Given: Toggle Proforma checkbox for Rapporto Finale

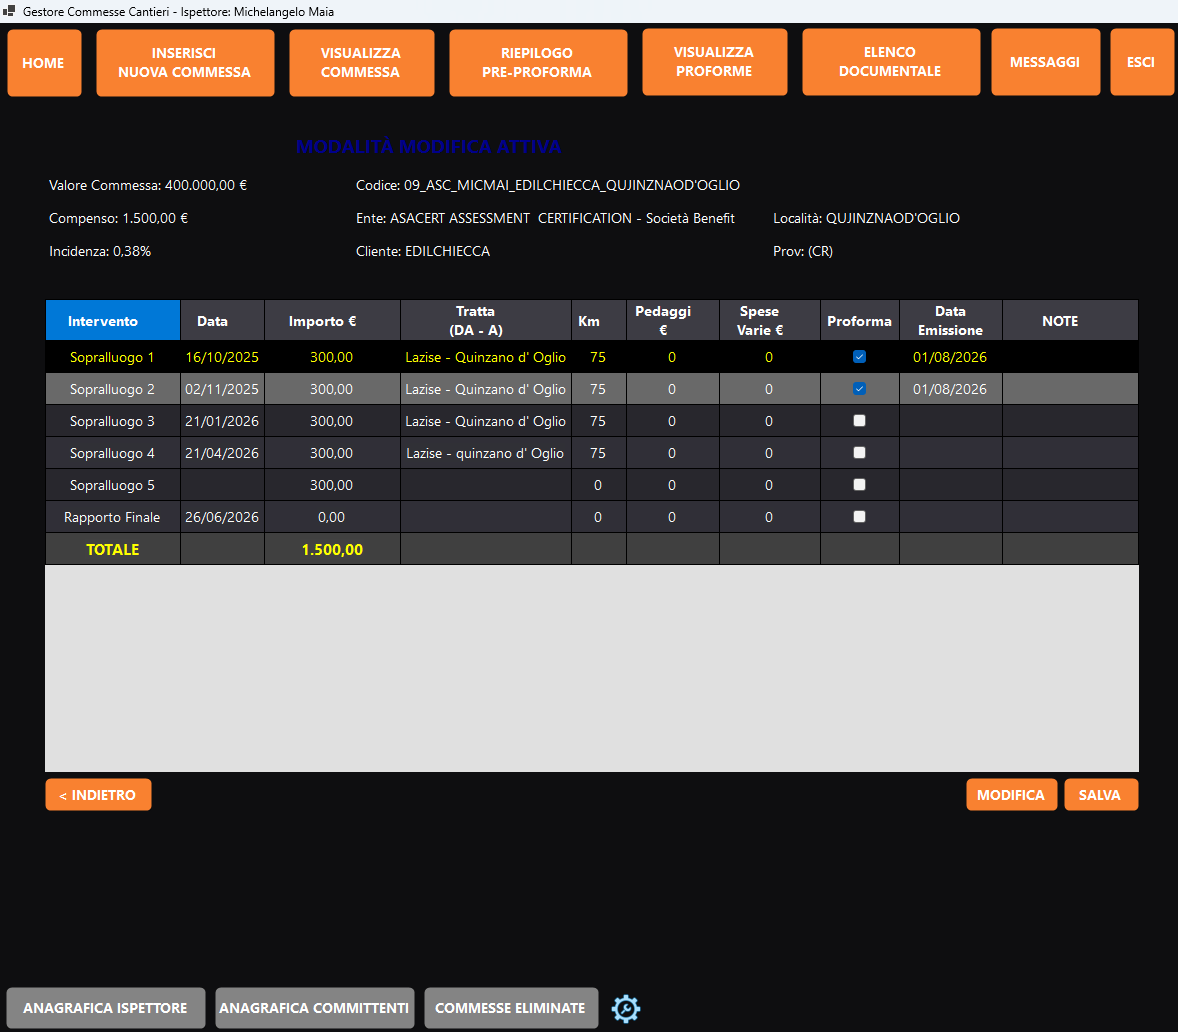Looking at the screenshot, I should click(x=859, y=517).
